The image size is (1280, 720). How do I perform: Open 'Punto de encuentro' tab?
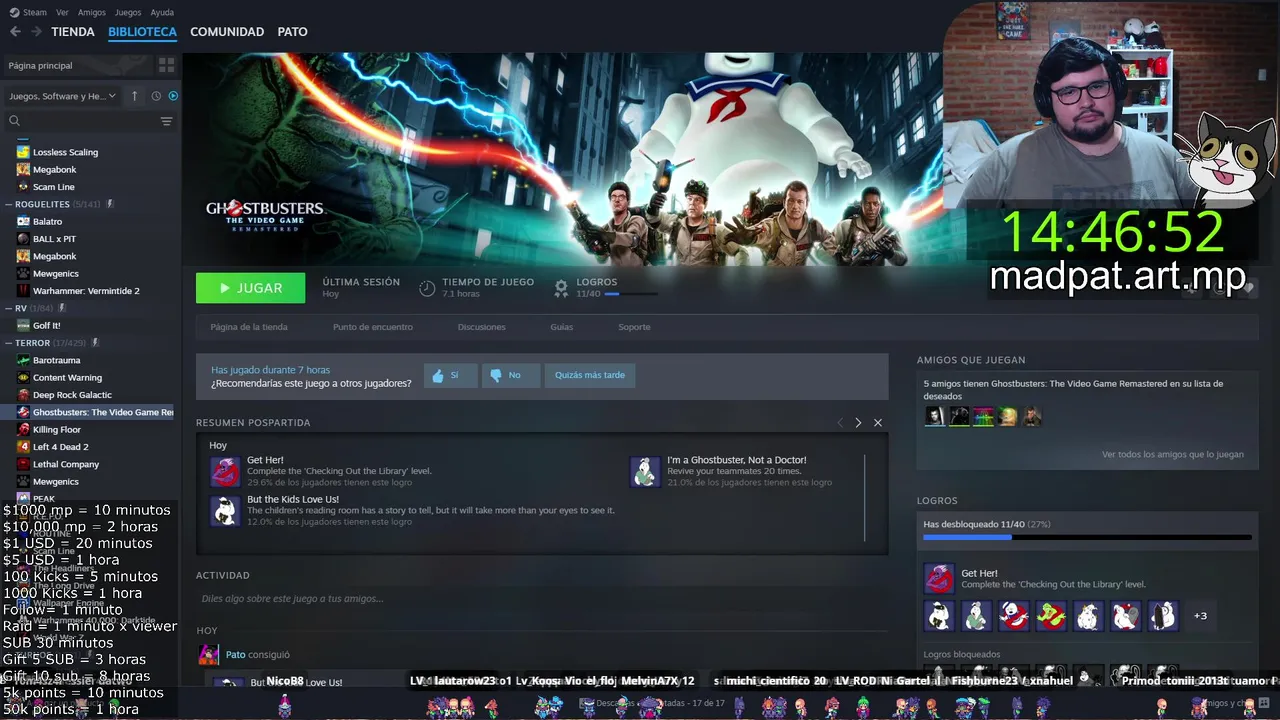(373, 327)
